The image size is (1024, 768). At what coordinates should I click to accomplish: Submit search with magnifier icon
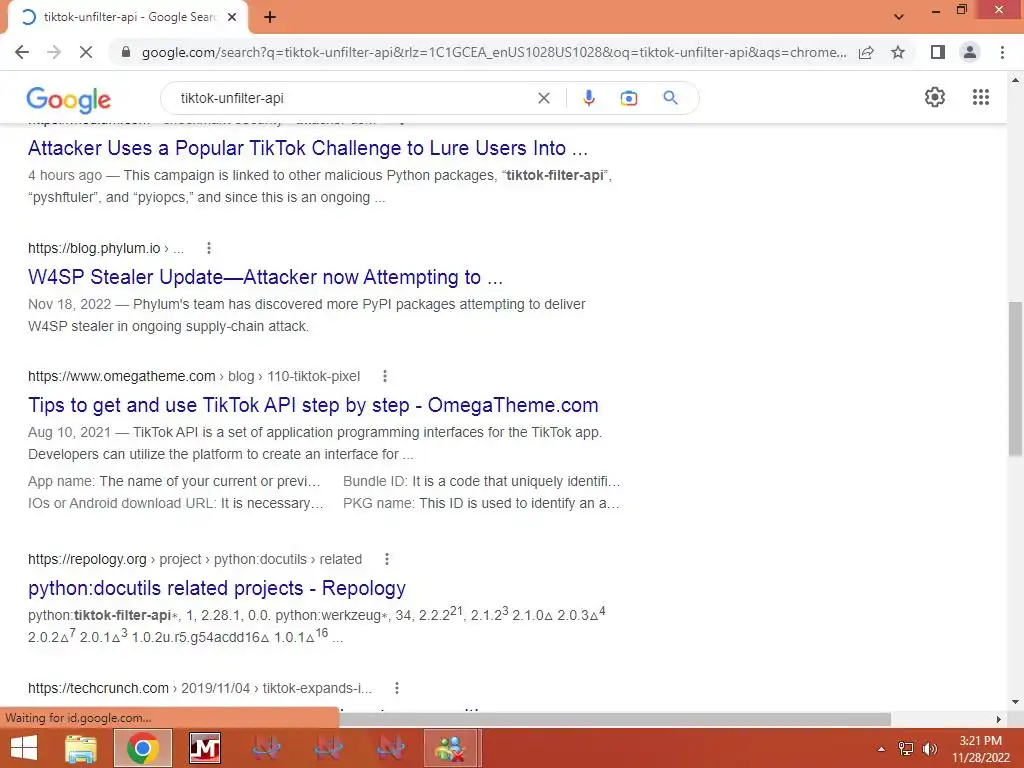[670, 98]
